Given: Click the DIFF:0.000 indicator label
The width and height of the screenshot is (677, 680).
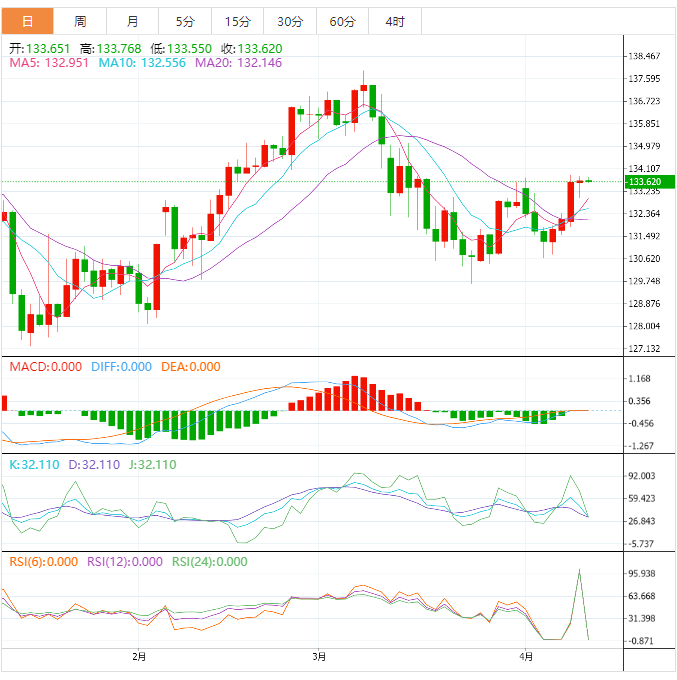Looking at the screenshot, I should pos(121,367).
